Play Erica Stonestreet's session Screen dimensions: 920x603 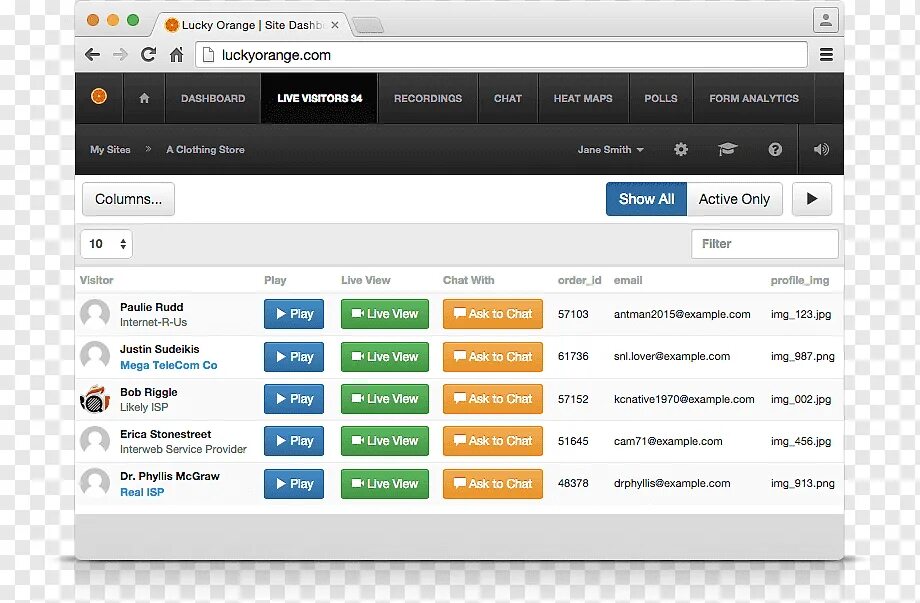[x=294, y=441]
